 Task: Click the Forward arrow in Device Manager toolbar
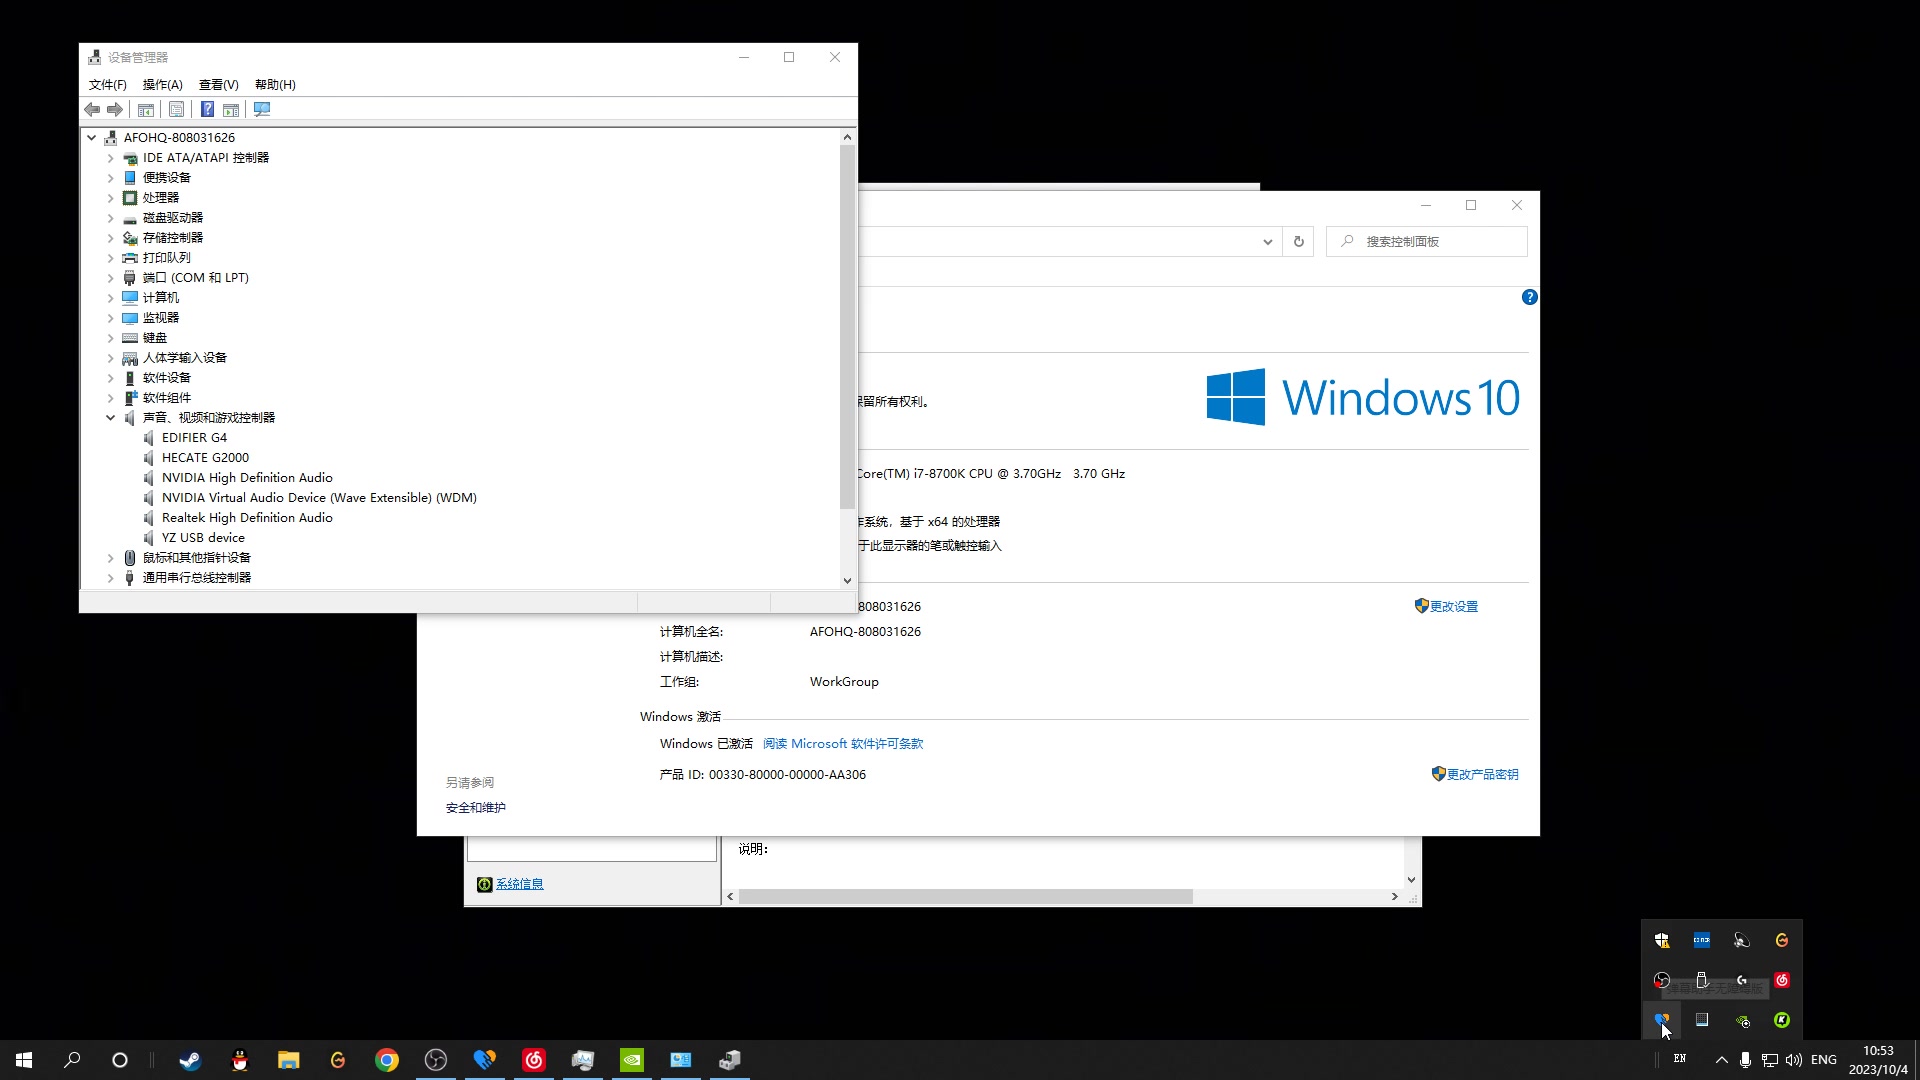coord(115,109)
